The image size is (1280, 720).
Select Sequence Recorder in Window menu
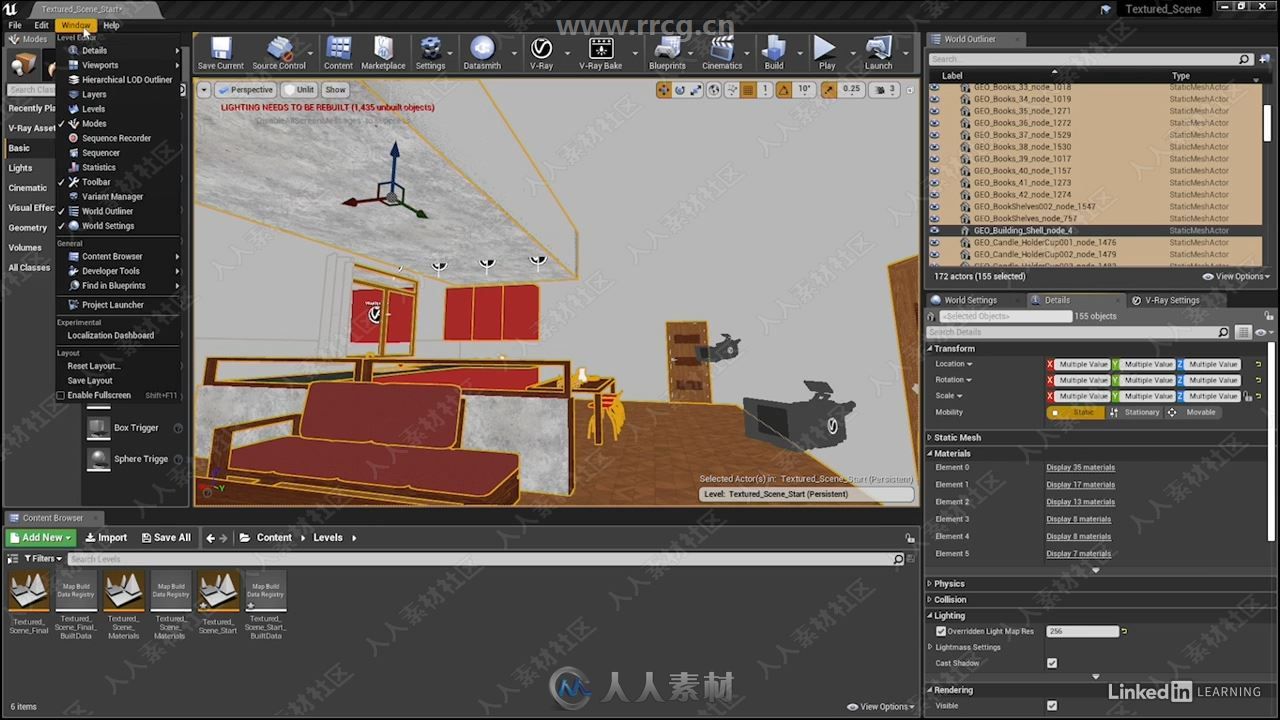[x=118, y=138]
